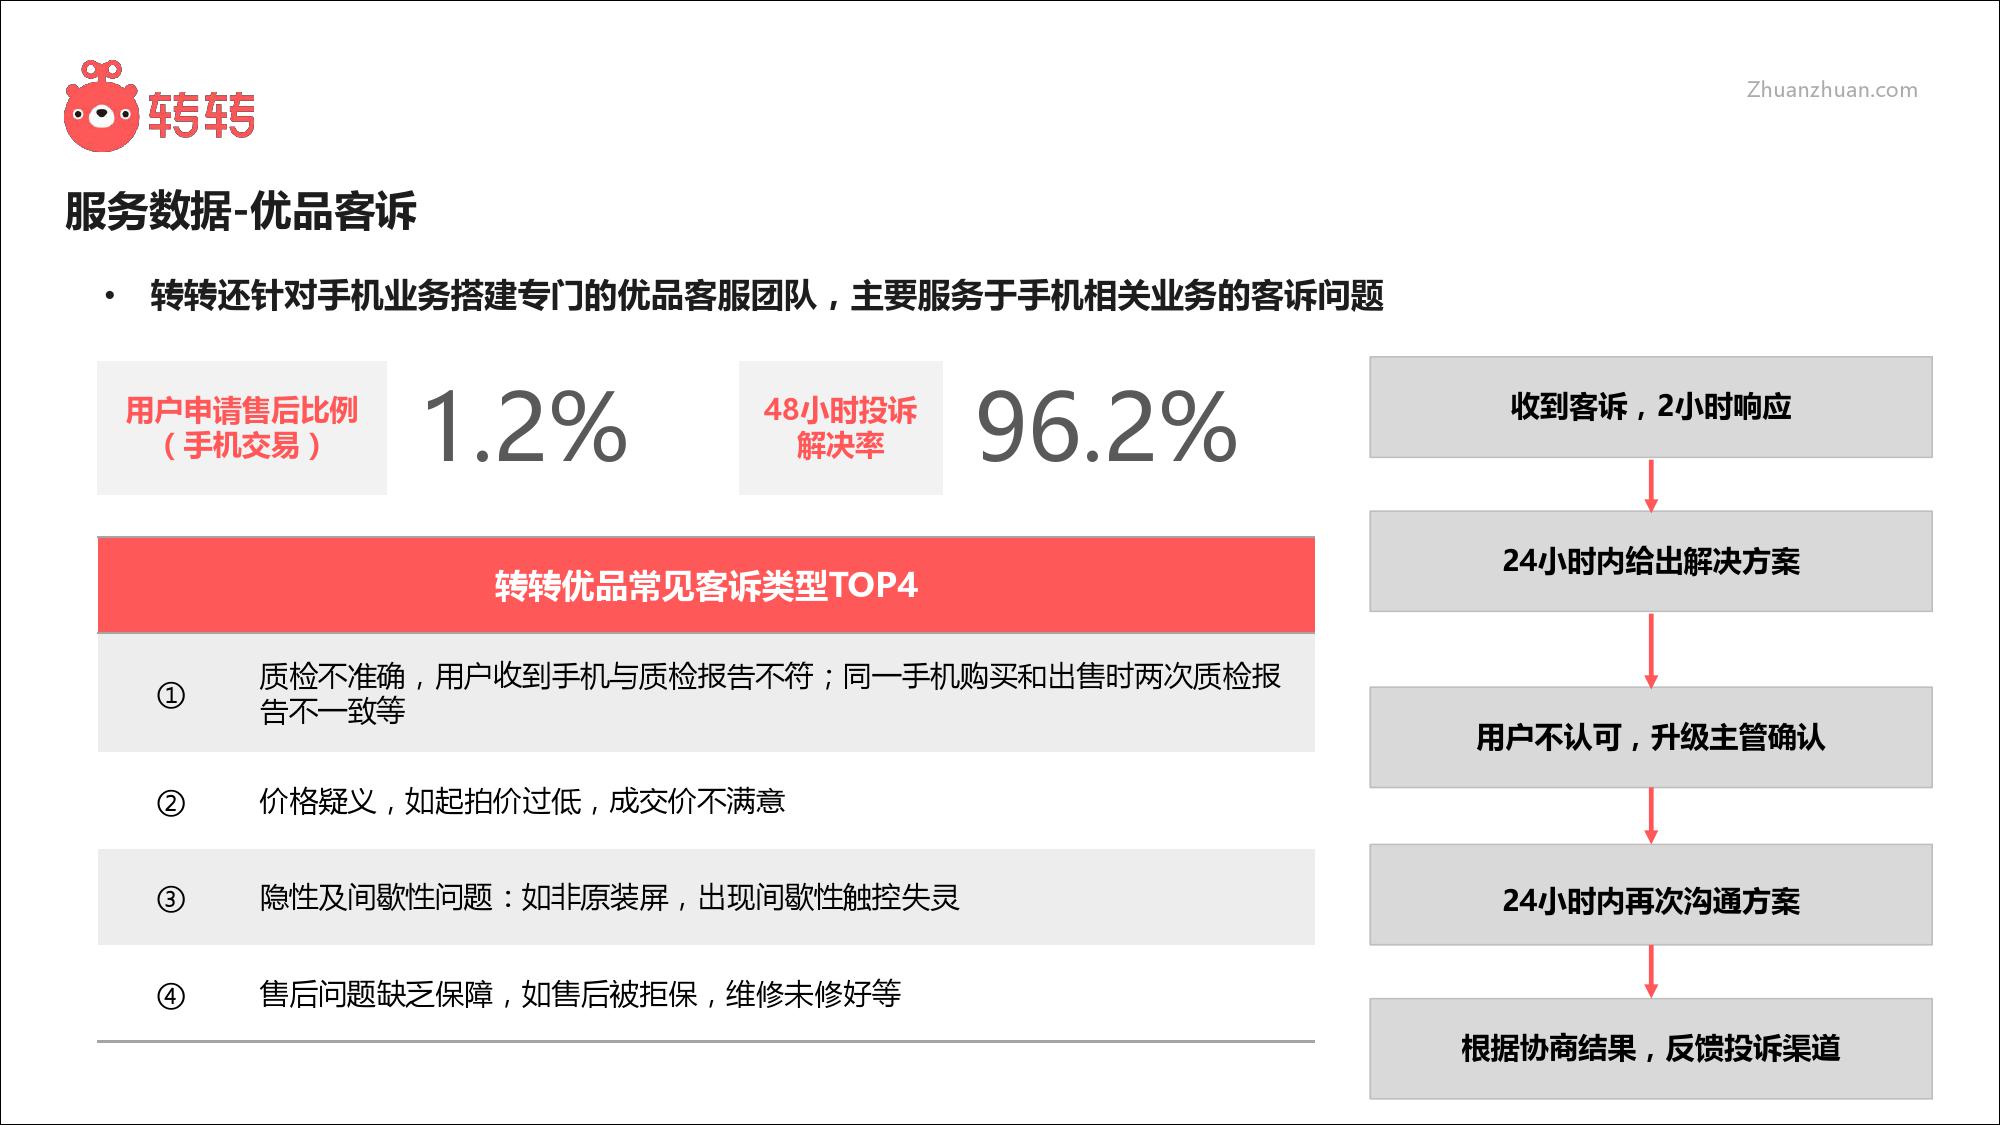
Task: Click the red 转转优品常见客诉类型TOP4 header
Action: pos(706,585)
